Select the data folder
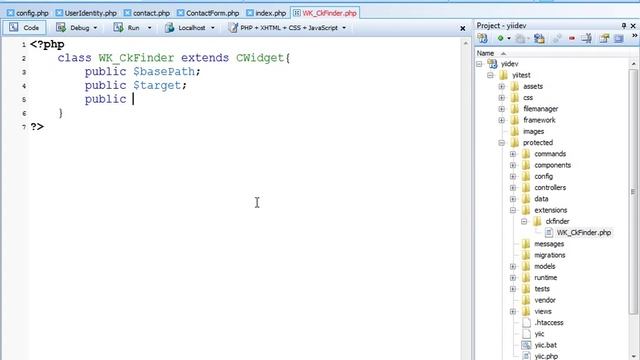Image resolution: width=640 pixels, height=360 pixels. tap(541, 199)
